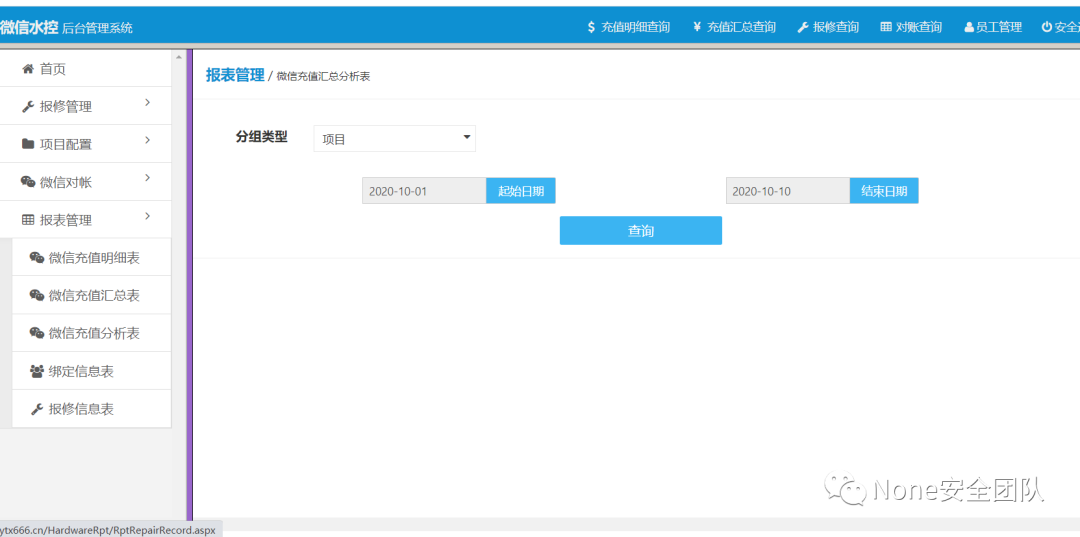Click the start date field 2020-10-01

point(424,191)
